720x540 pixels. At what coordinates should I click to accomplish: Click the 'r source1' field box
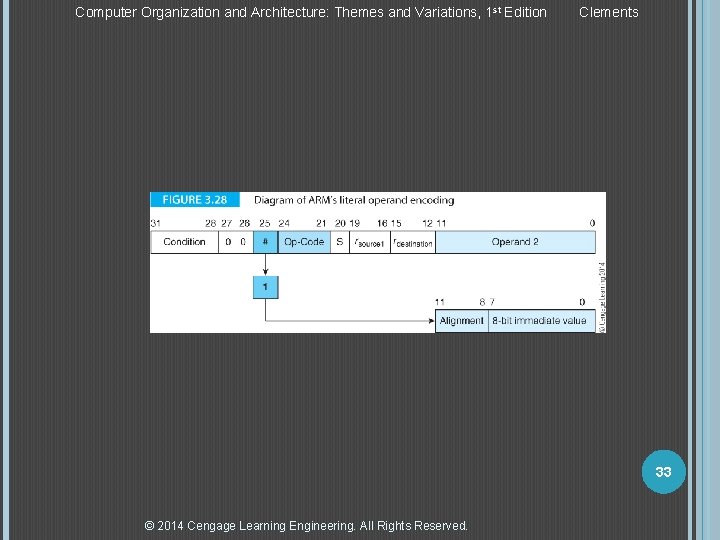coord(370,242)
